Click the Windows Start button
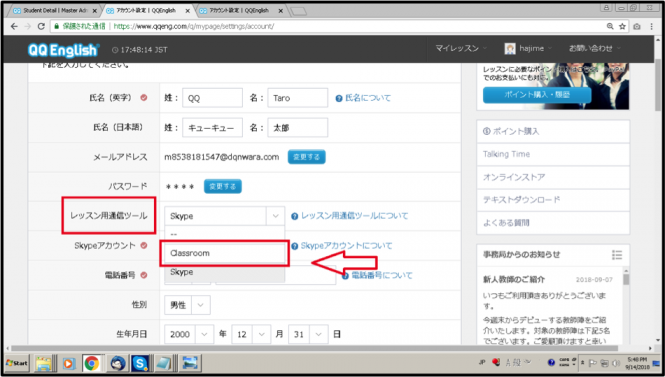Image resolution: width=665 pixels, height=377 pixels. click(x=17, y=363)
